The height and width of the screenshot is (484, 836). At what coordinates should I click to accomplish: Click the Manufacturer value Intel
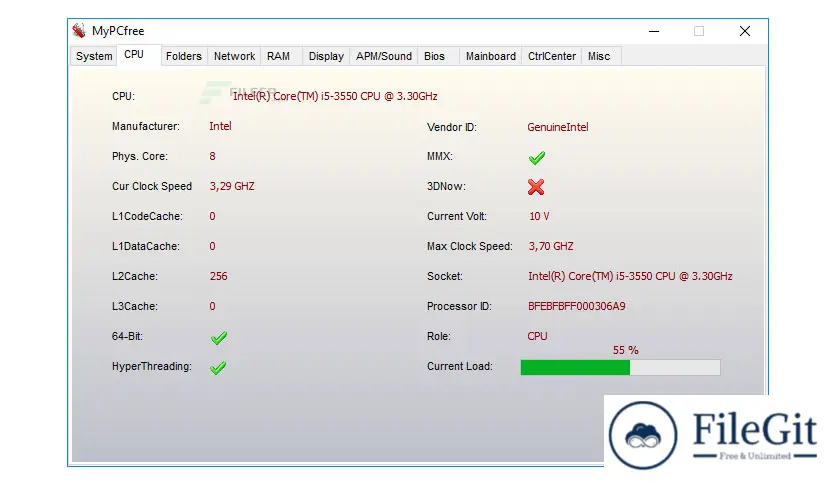coord(220,126)
